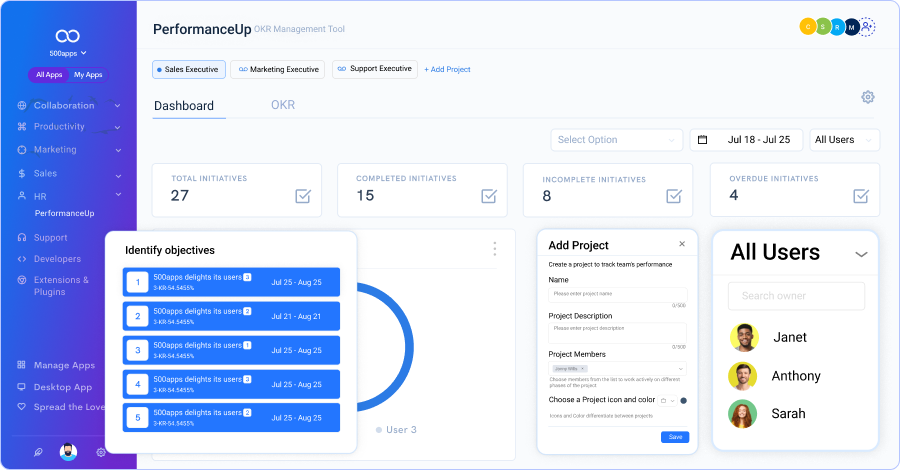Click the dashboard settings gear icon
Viewport: 900px width, 470px height.
[x=868, y=97]
